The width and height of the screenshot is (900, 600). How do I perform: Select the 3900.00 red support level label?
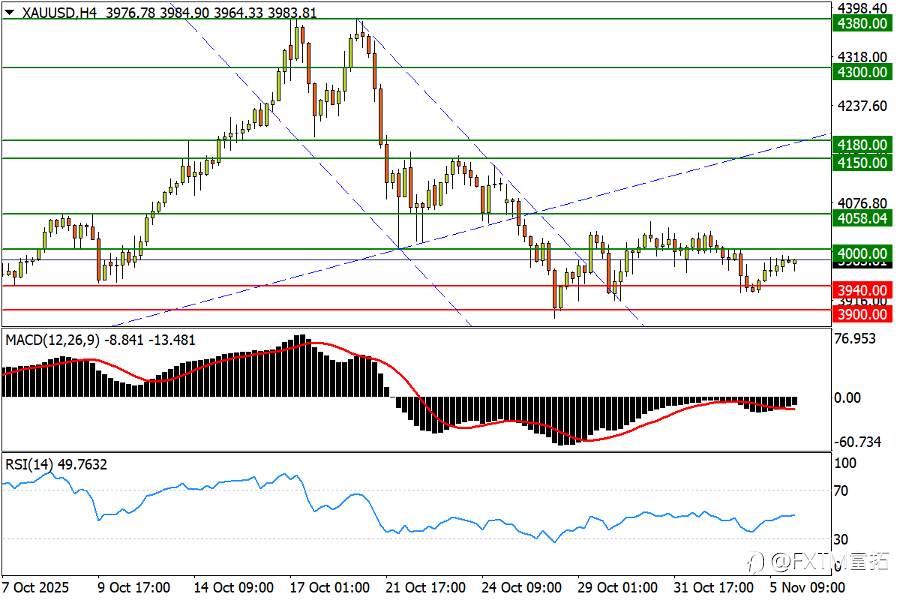(x=862, y=314)
